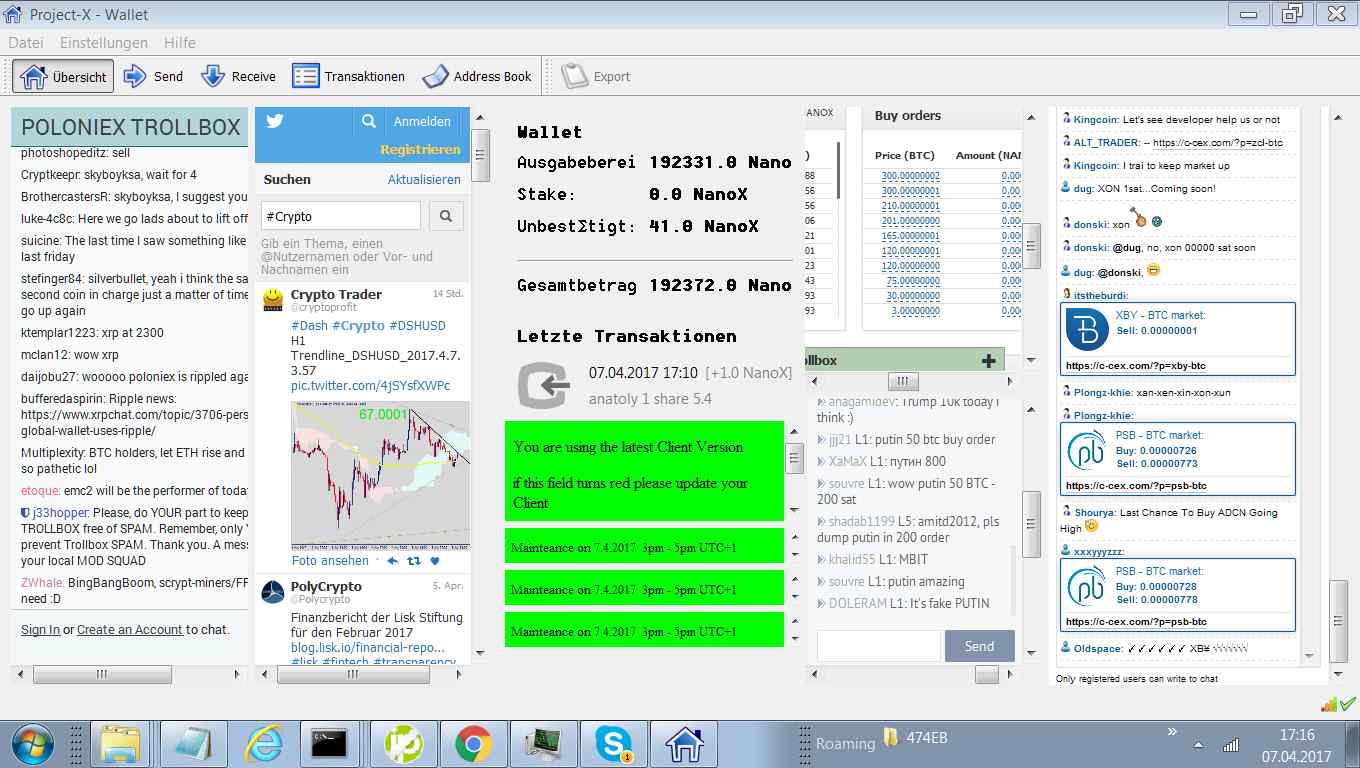Open the Übersicht overview page
Screen dimensions: 1360x768
tap(64, 76)
